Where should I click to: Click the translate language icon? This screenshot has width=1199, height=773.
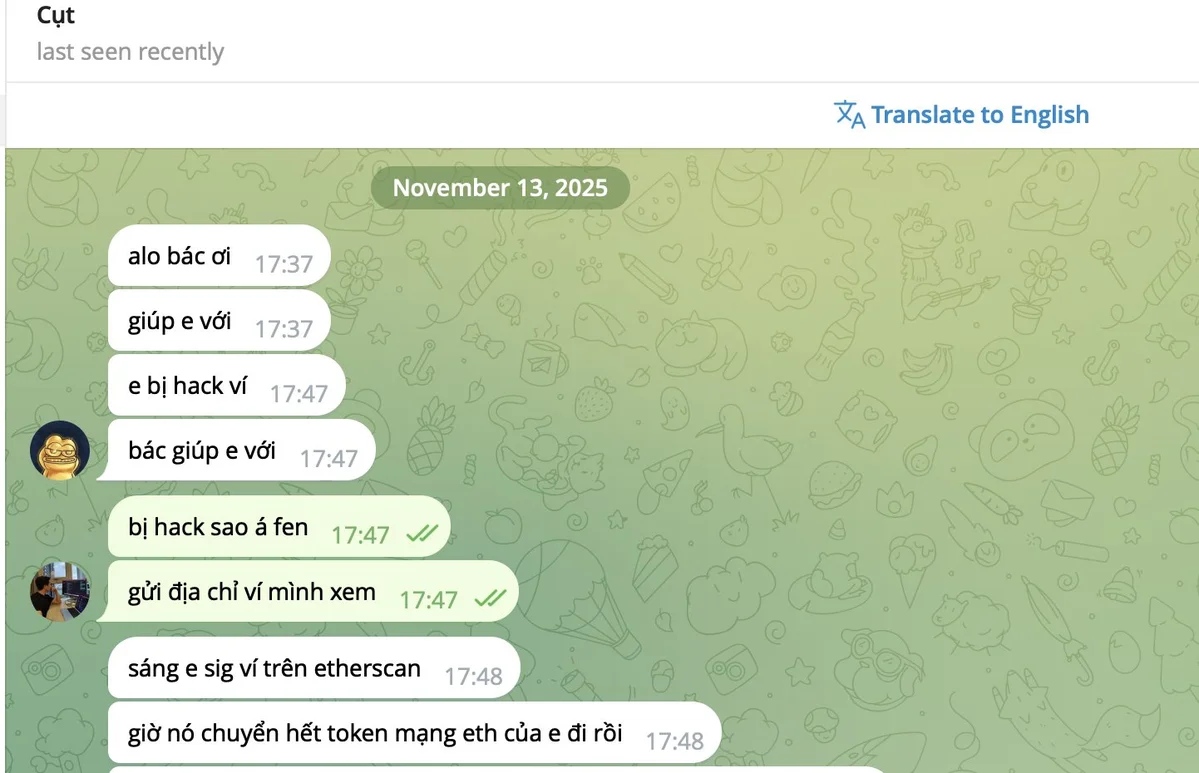(x=849, y=115)
